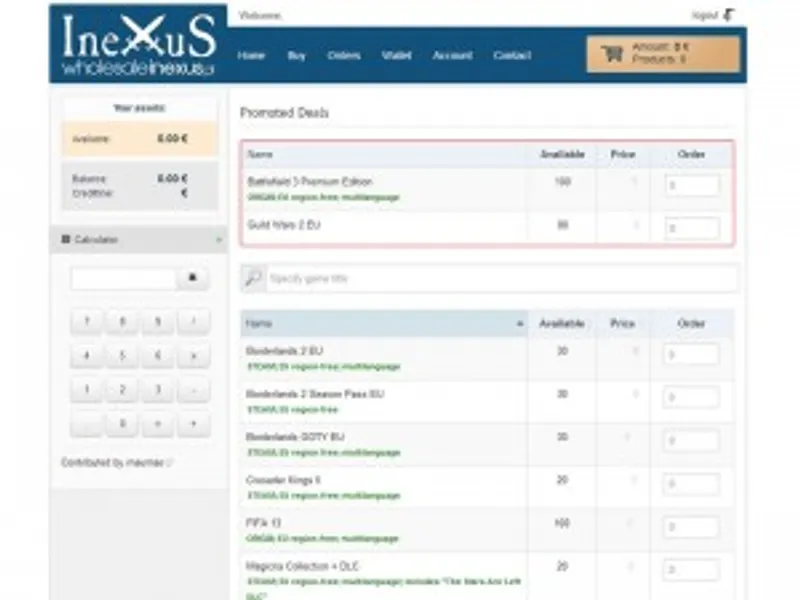The height and width of the screenshot is (600, 800).
Task: Open the Wallet menu item
Action: coord(396,56)
